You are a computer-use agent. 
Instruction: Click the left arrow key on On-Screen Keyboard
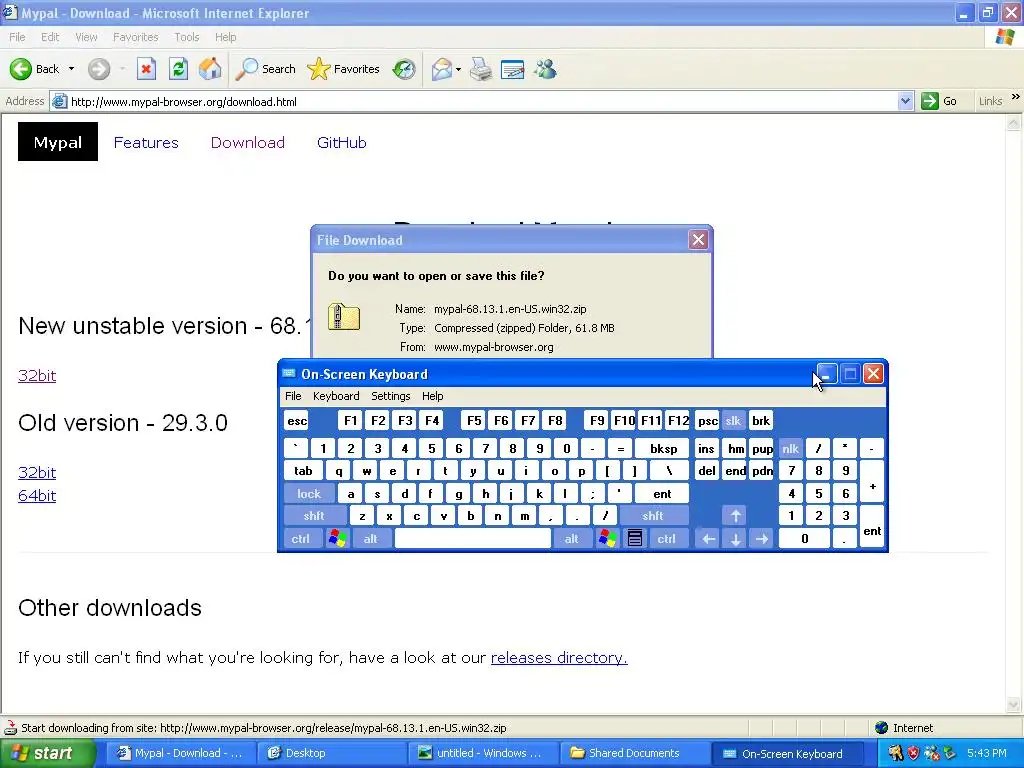[708, 539]
